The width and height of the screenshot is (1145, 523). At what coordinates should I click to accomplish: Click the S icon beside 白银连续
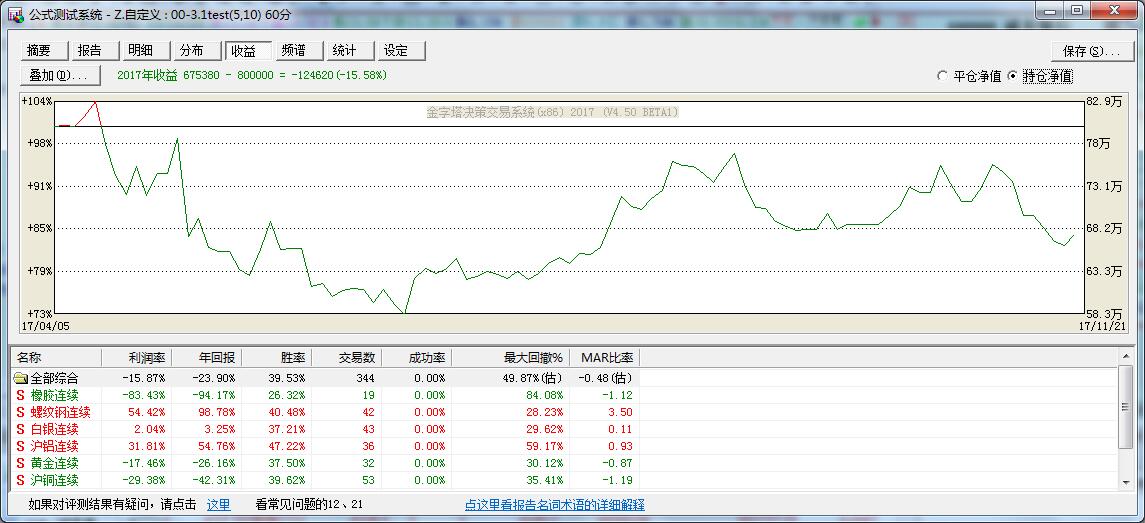pos(20,429)
